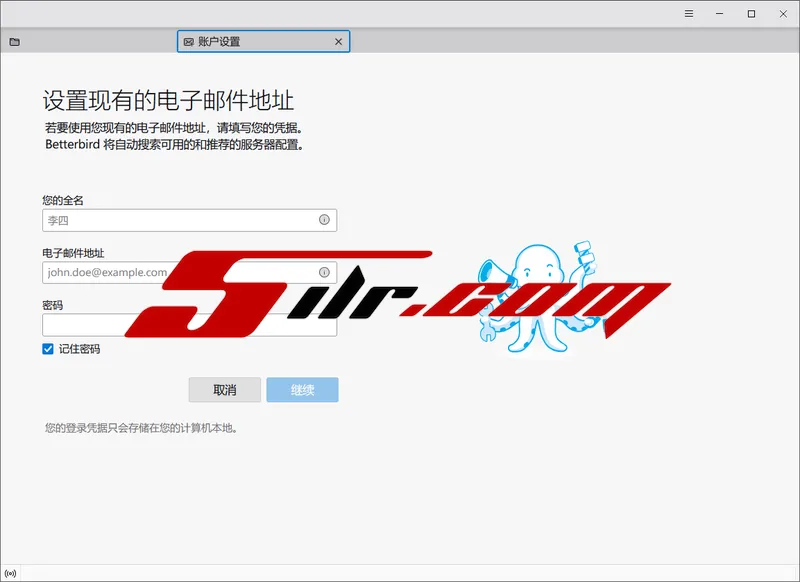Screen dimensions: 800x582
Task: Open the mail folder icon tab
Action: pos(15,42)
